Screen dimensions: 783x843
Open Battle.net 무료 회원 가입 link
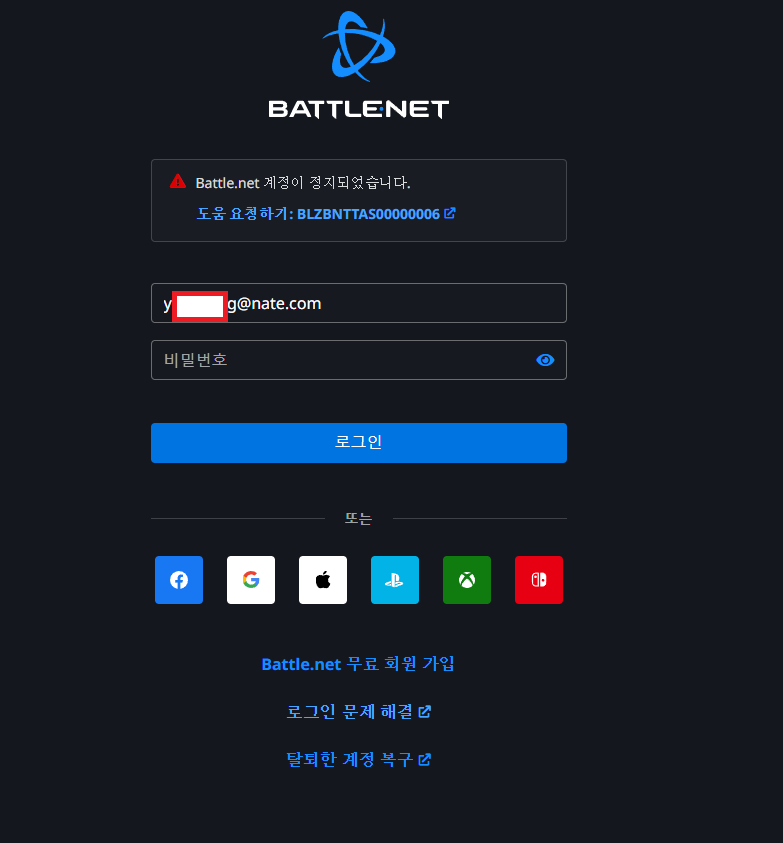point(358,663)
